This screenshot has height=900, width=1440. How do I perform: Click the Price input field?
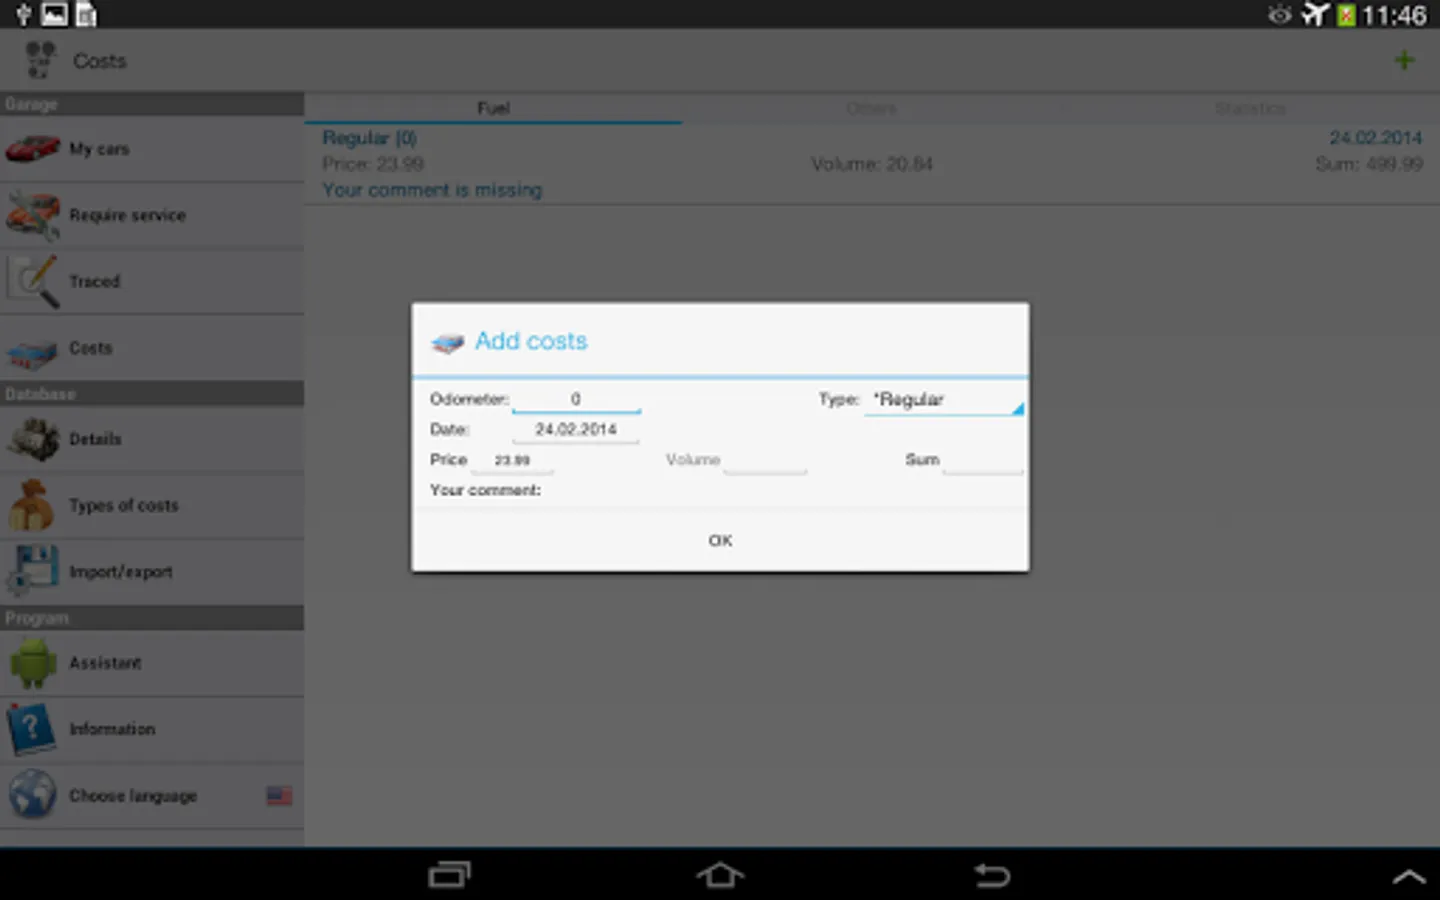tap(512, 460)
